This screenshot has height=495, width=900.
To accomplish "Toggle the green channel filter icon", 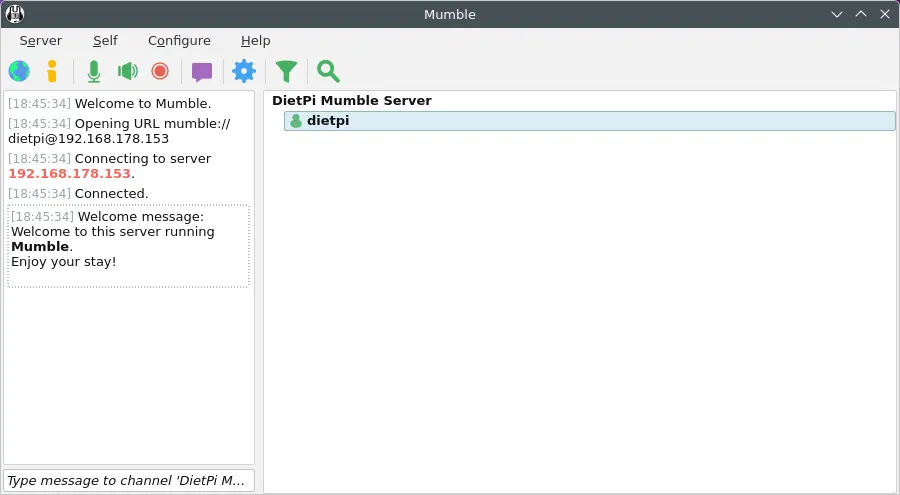I will 287,71.
